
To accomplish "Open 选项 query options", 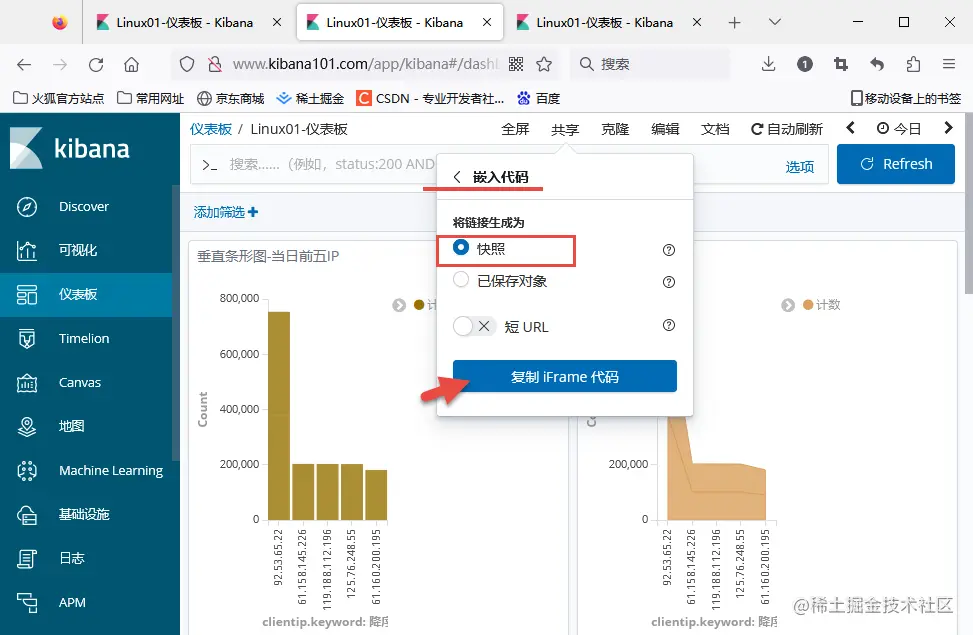I will [x=799, y=166].
